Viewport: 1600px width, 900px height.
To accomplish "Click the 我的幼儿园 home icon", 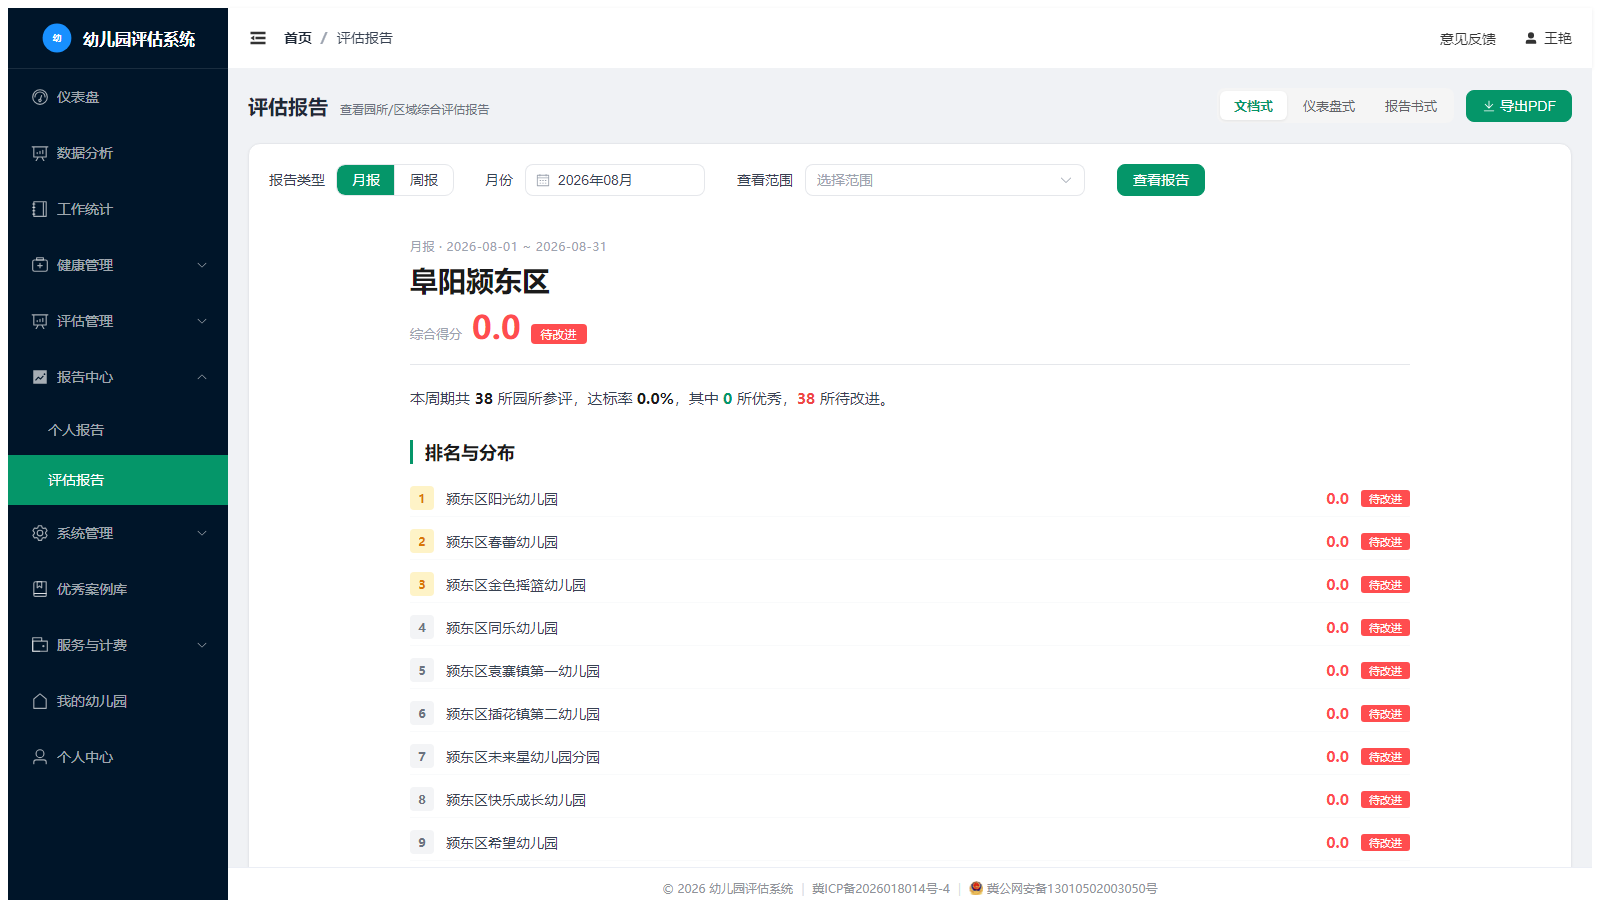I will click(x=40, y=701).
